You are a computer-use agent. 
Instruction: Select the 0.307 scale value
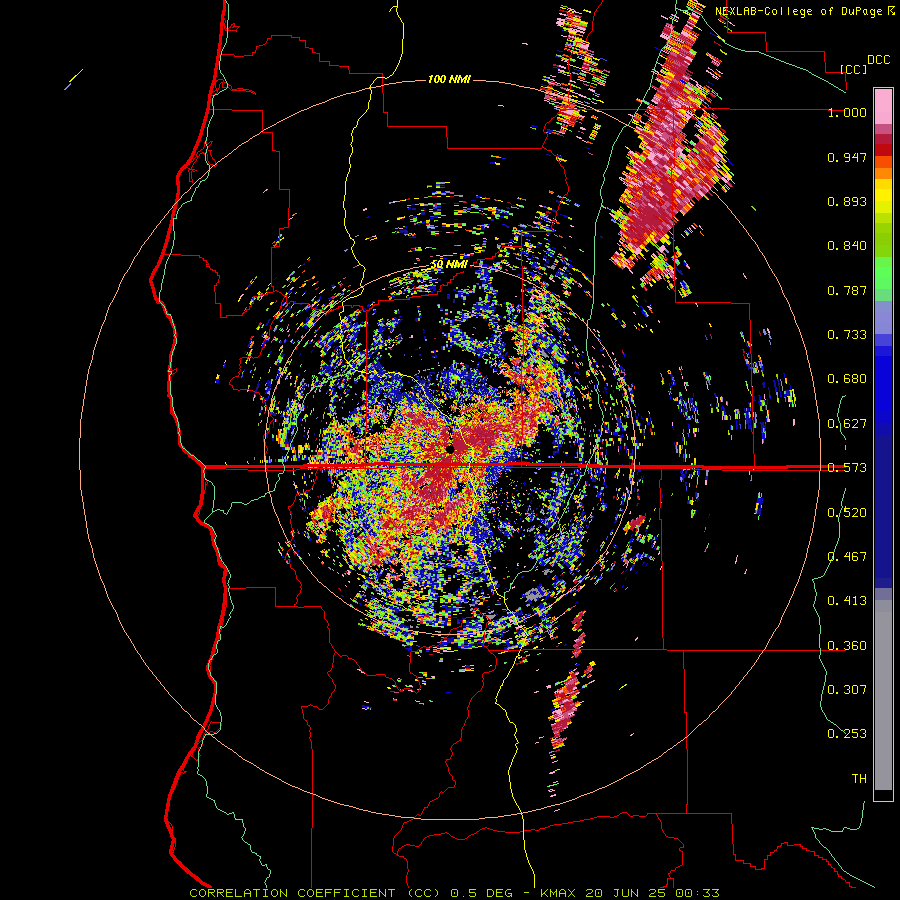tap(847, 690)
